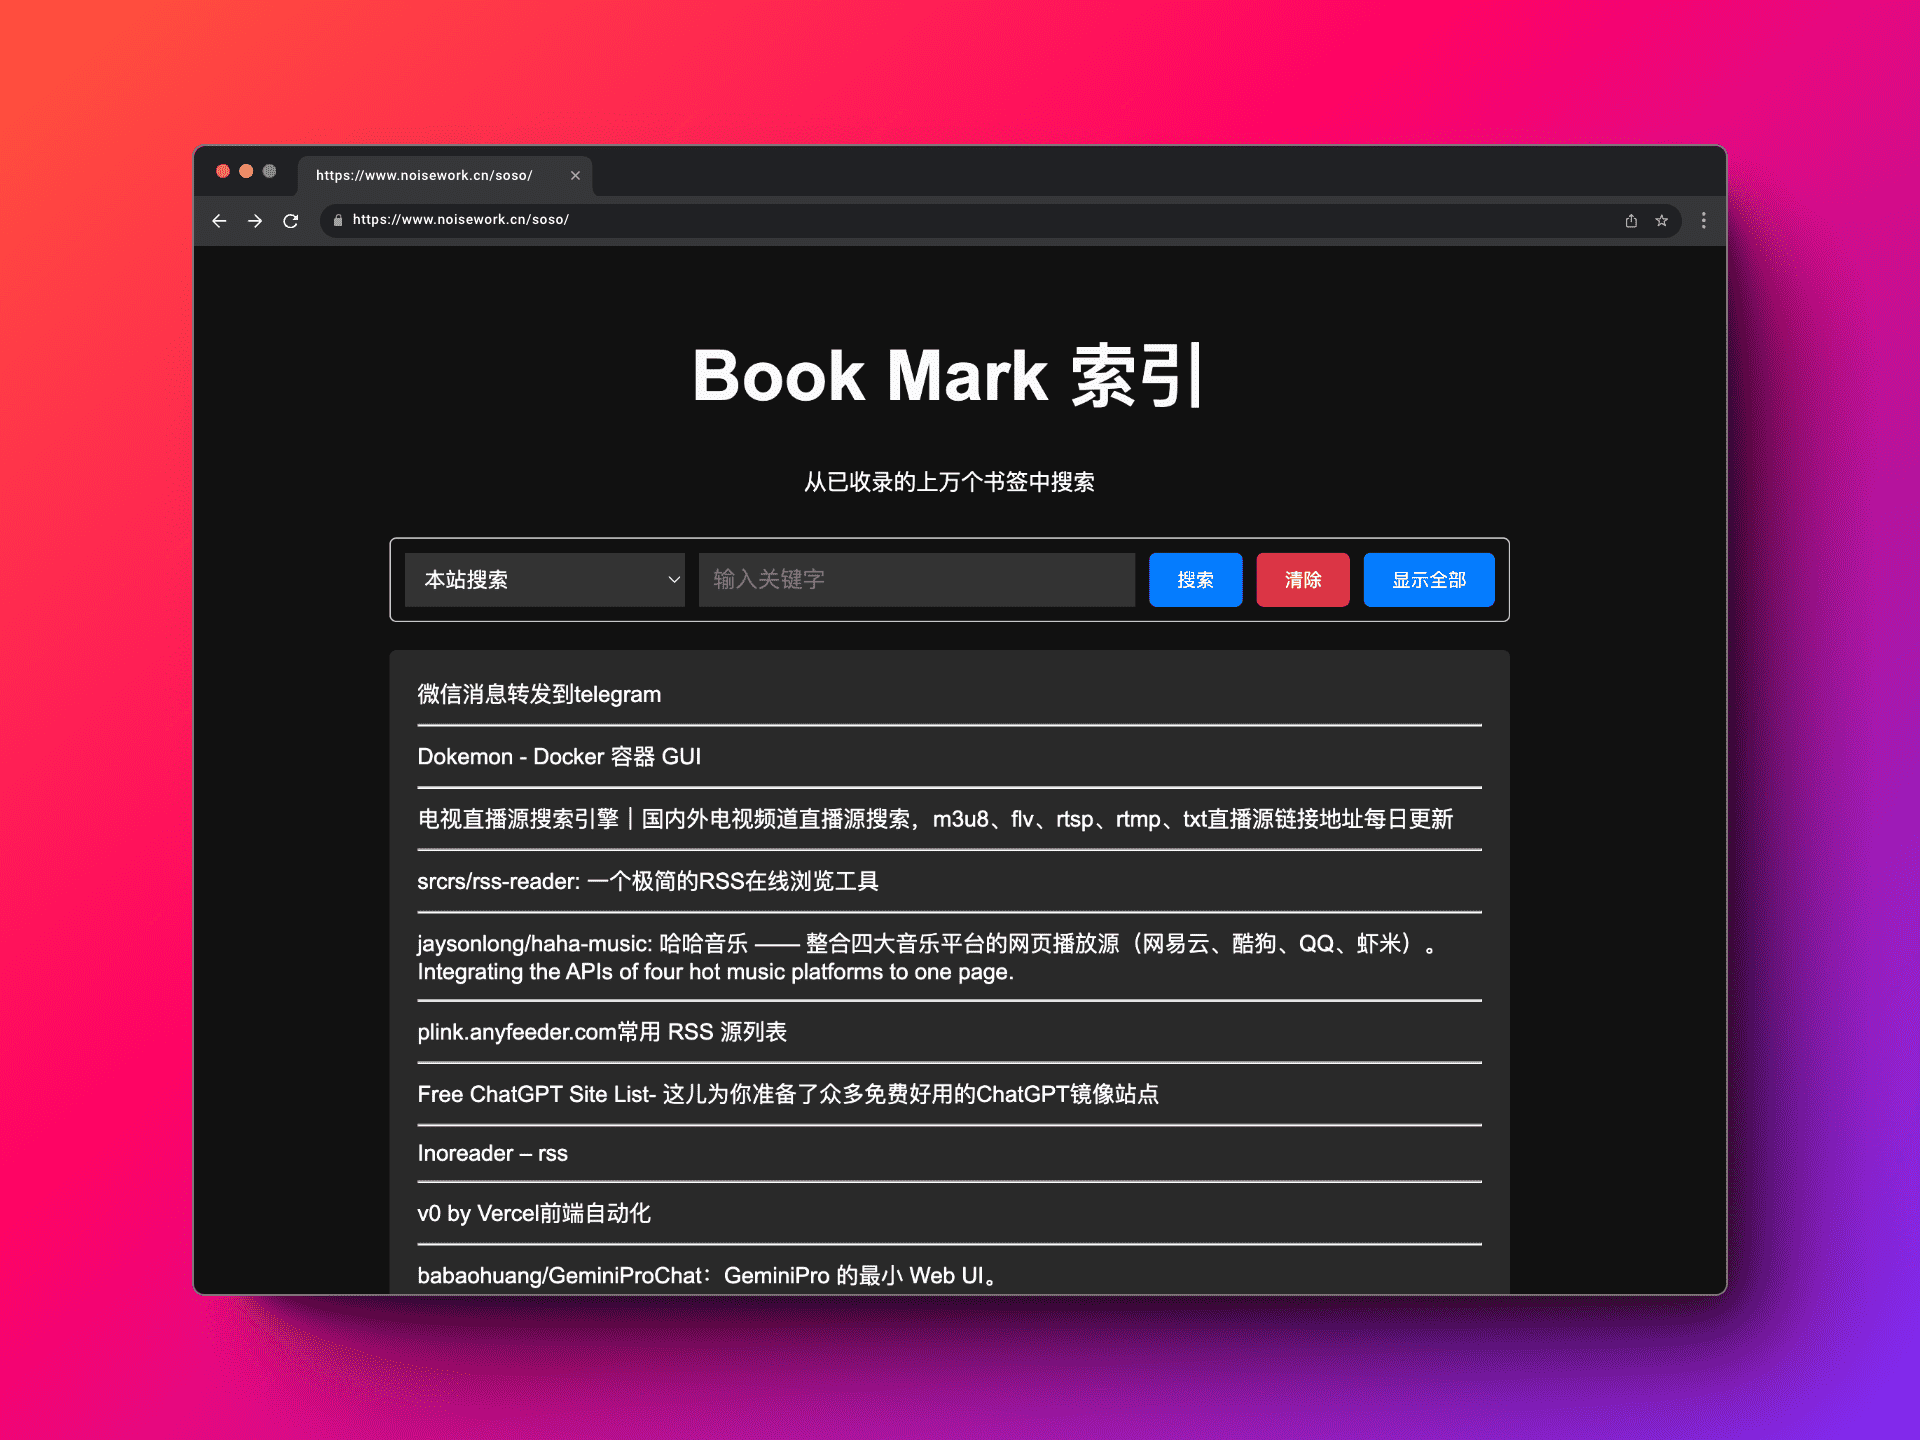Click the 显示全部 button
The width and height of the screenshot is (1920, 1440).
coord(1428,580)
